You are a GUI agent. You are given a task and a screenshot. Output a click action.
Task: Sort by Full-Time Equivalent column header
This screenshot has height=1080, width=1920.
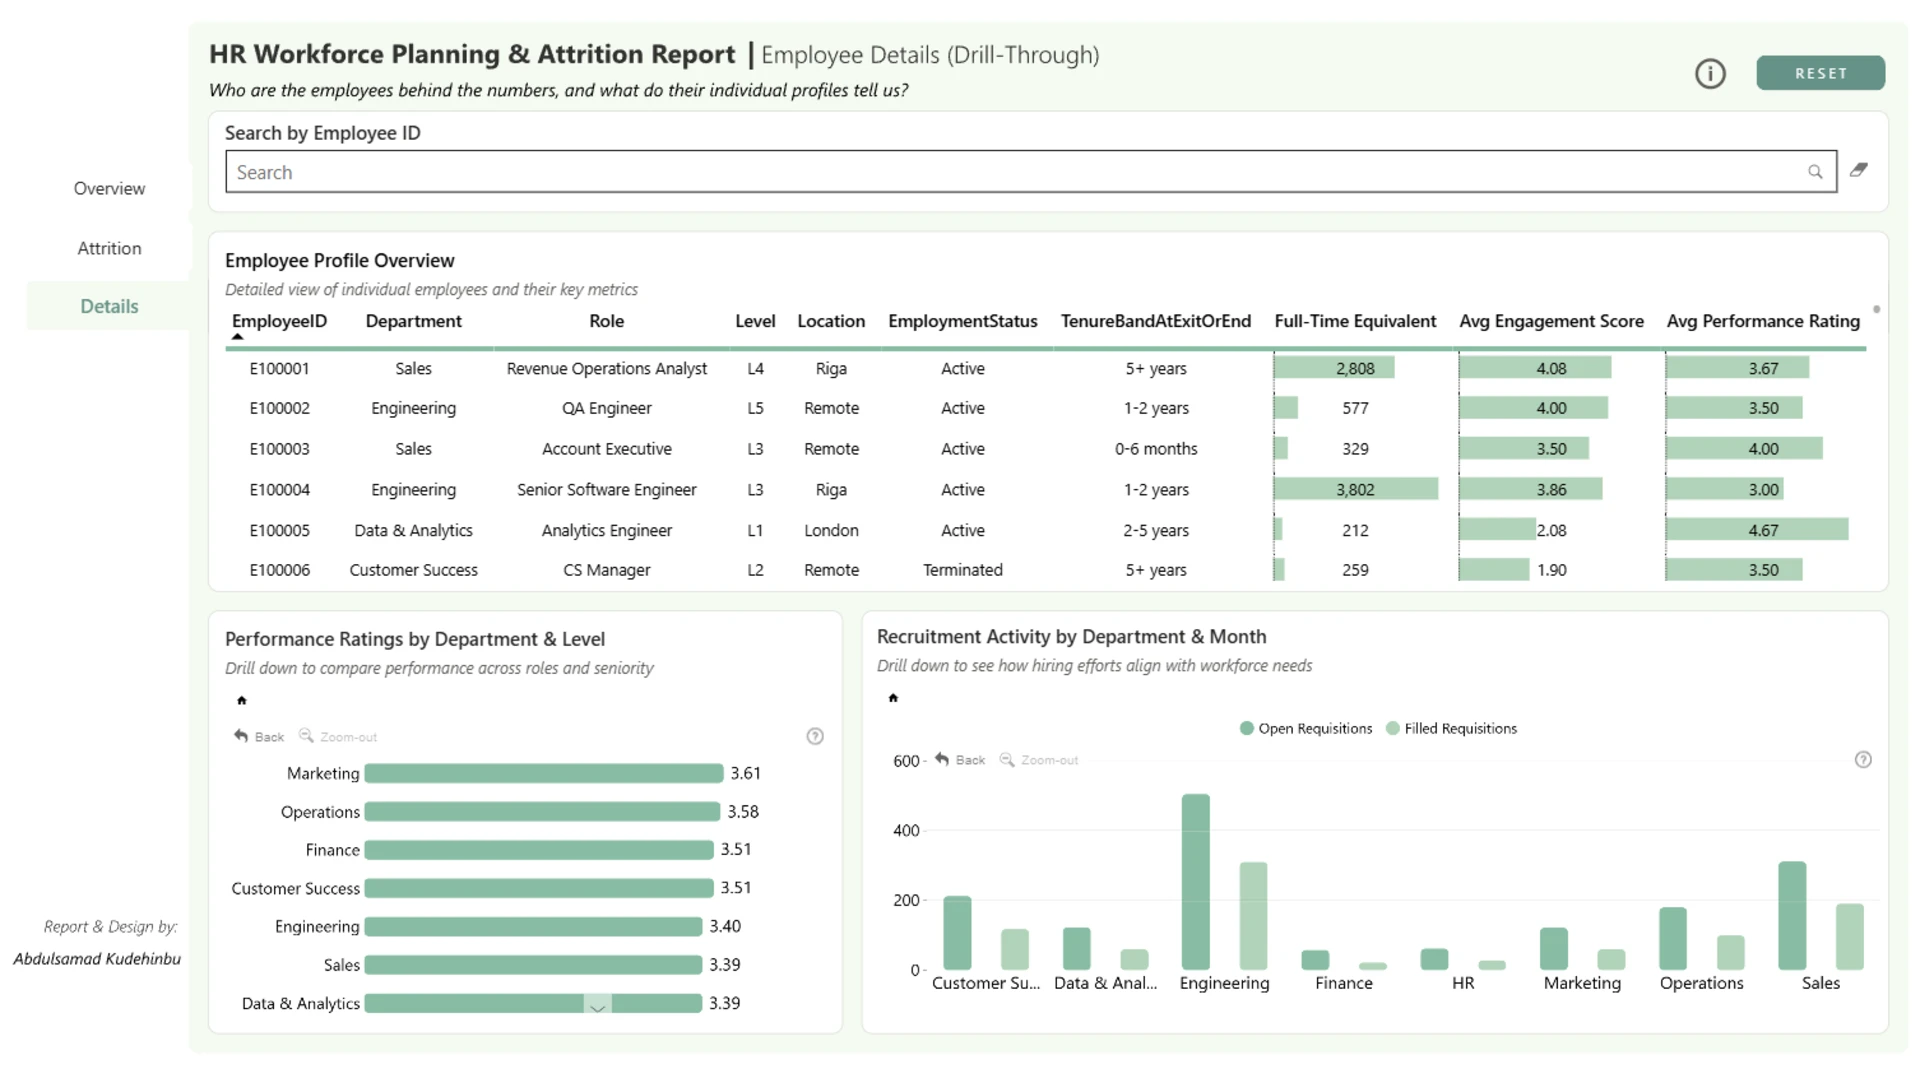click(1355, 321)
